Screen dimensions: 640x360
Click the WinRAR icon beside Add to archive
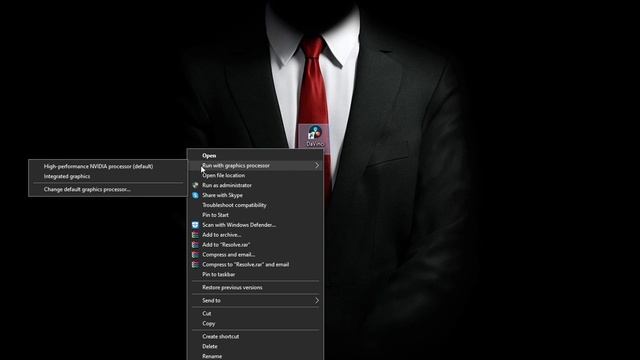[196, 235]
